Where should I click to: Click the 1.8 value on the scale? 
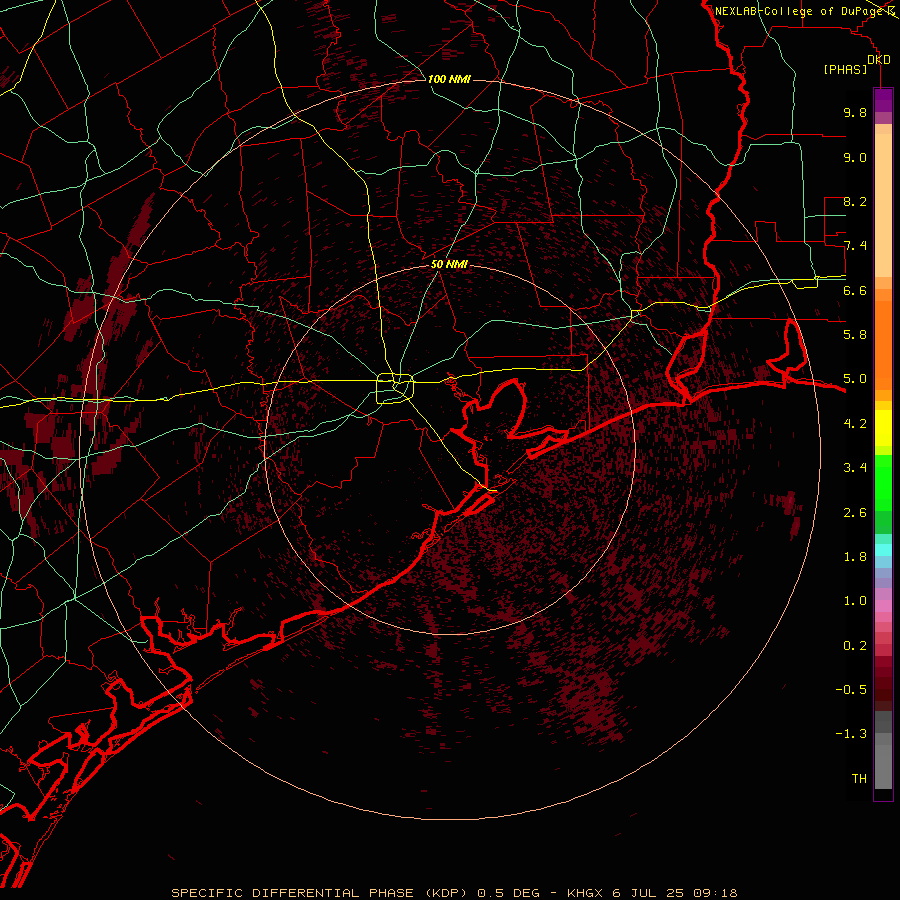click(855, 557)
